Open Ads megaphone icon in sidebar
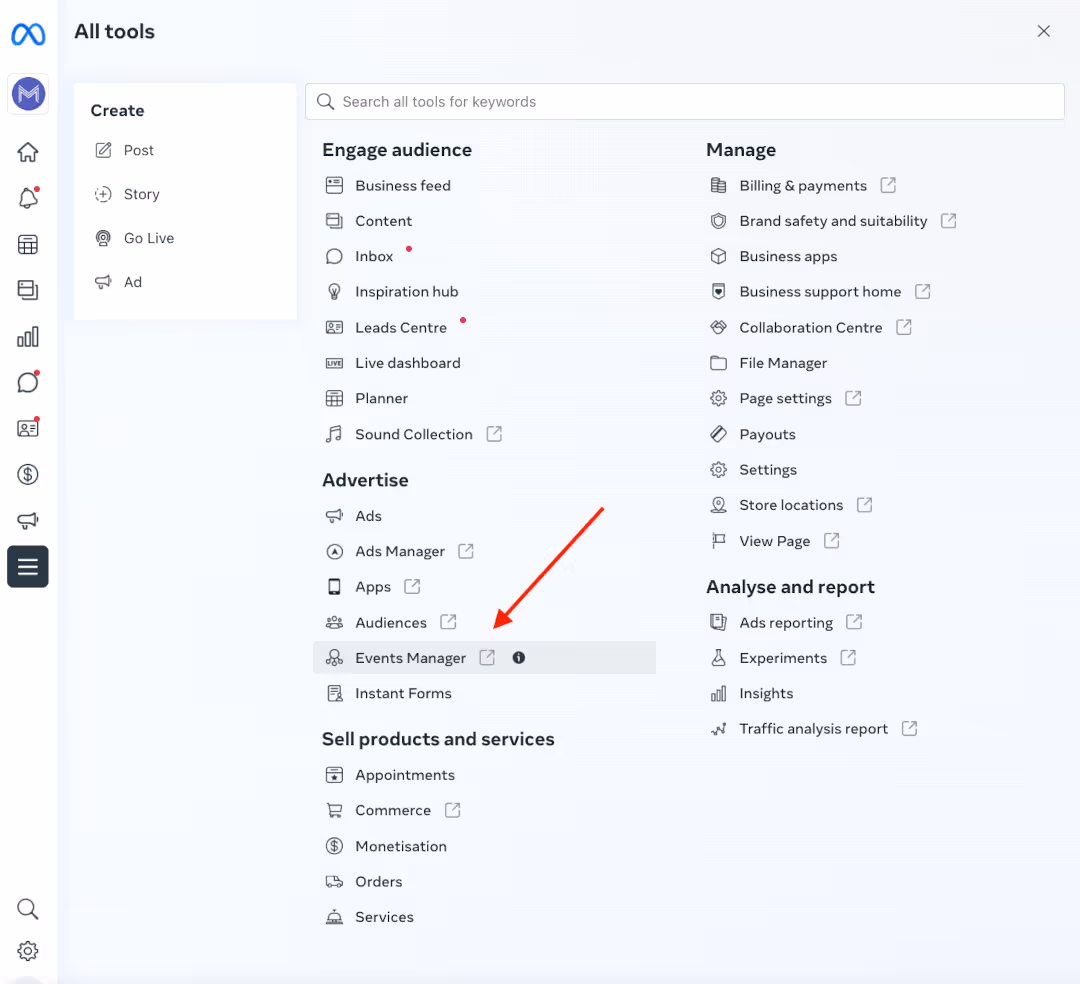Viewport: 1080px width, 984px height. coord(28,521)
